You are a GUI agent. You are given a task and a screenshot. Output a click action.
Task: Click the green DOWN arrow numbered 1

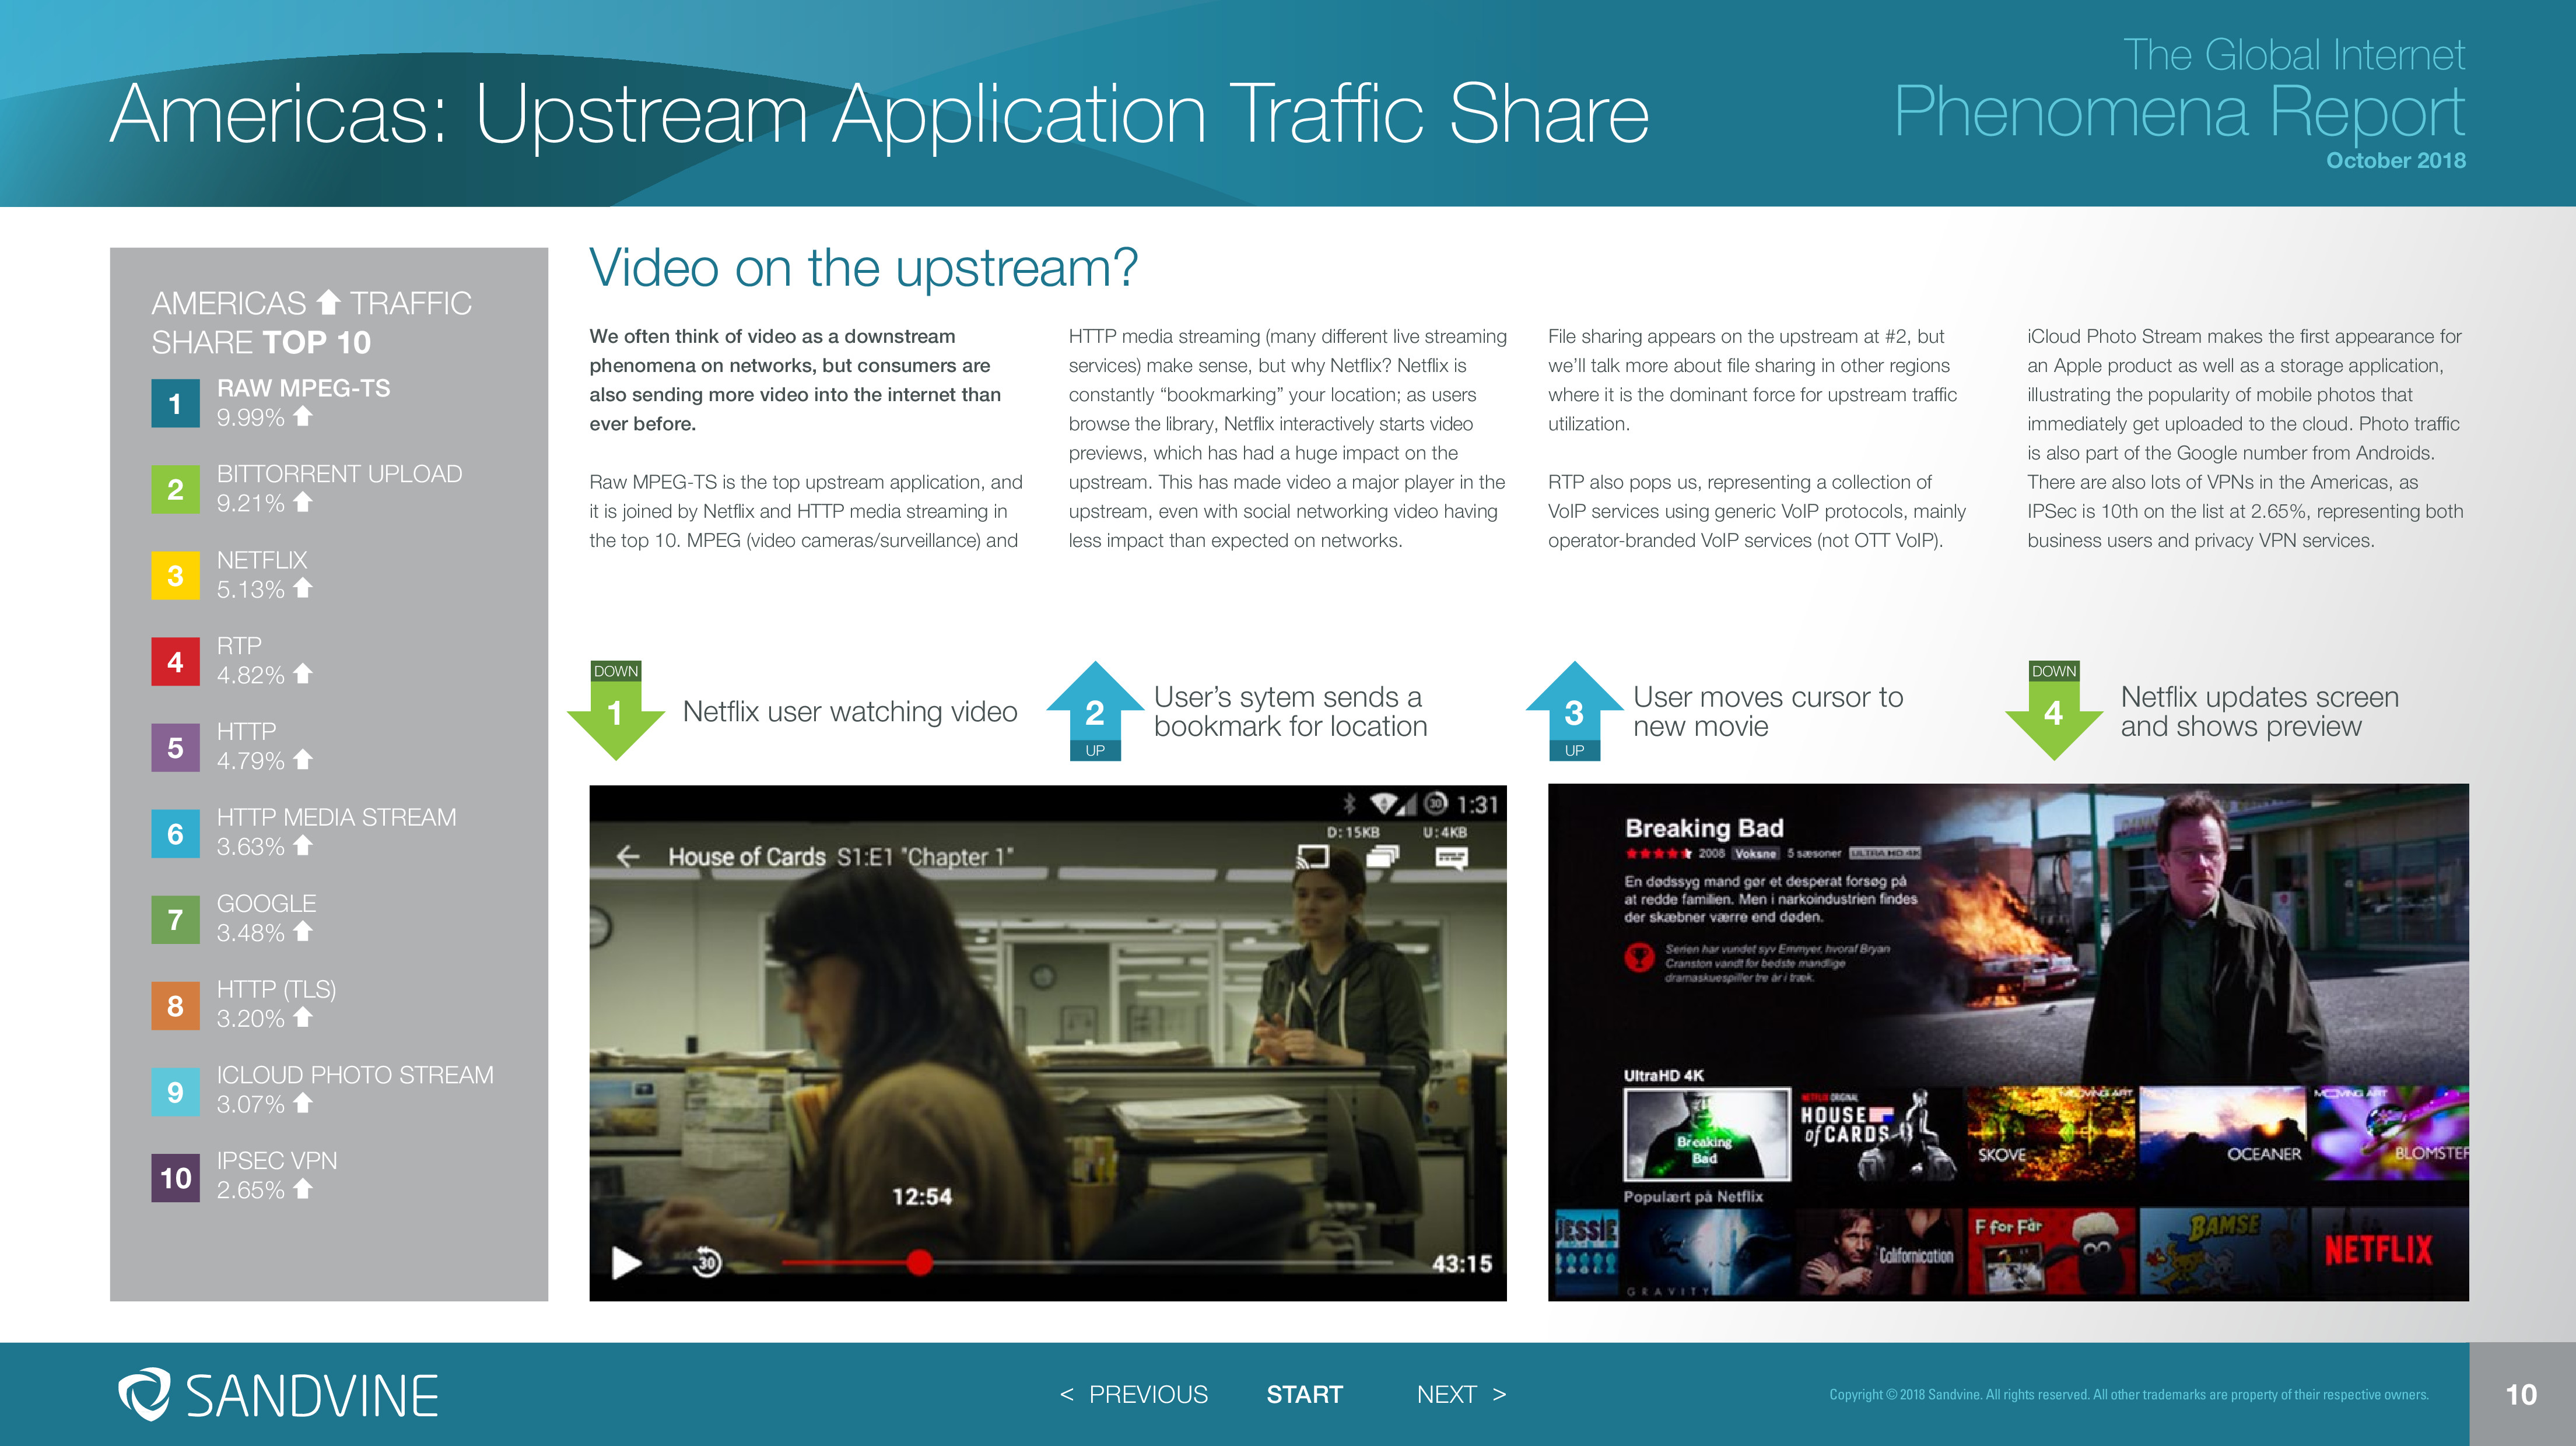[x=616, y=712]
